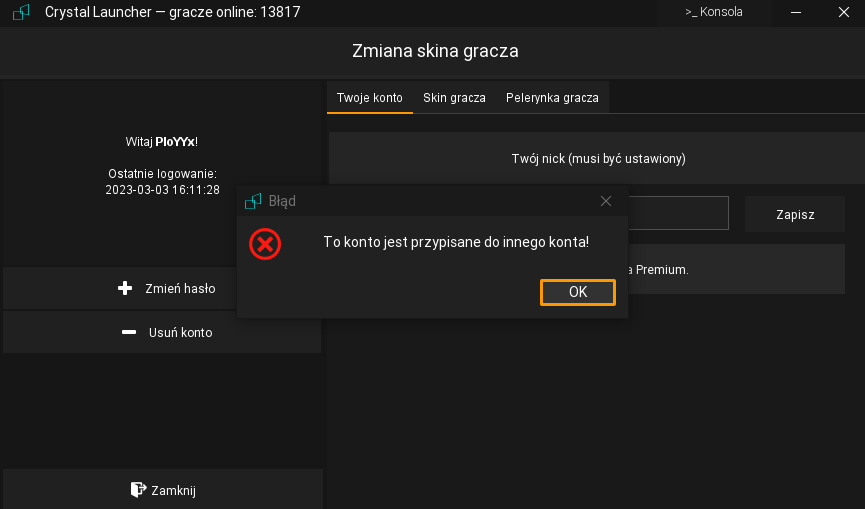Close the Crystal Launcher window

point(845,12)
